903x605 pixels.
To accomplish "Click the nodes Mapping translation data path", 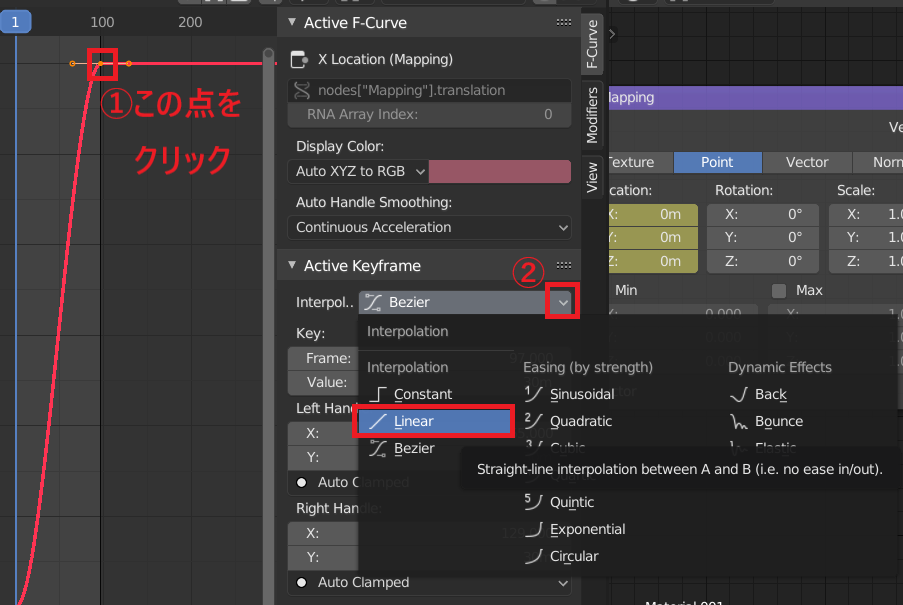I will click(x=429, y=90).
